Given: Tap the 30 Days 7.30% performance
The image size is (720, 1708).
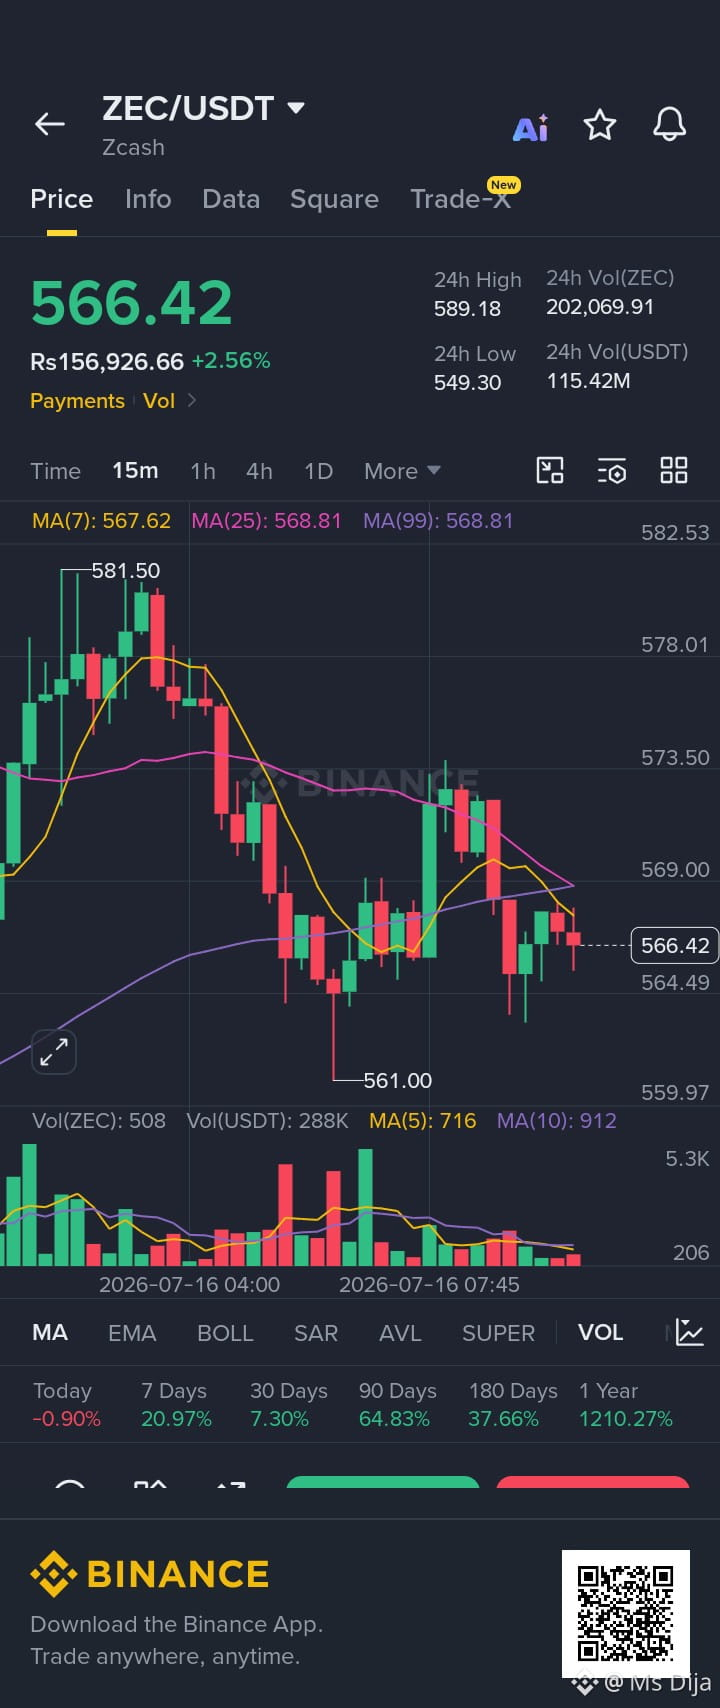Looking at the screenshot, I should click(288, 1405).
